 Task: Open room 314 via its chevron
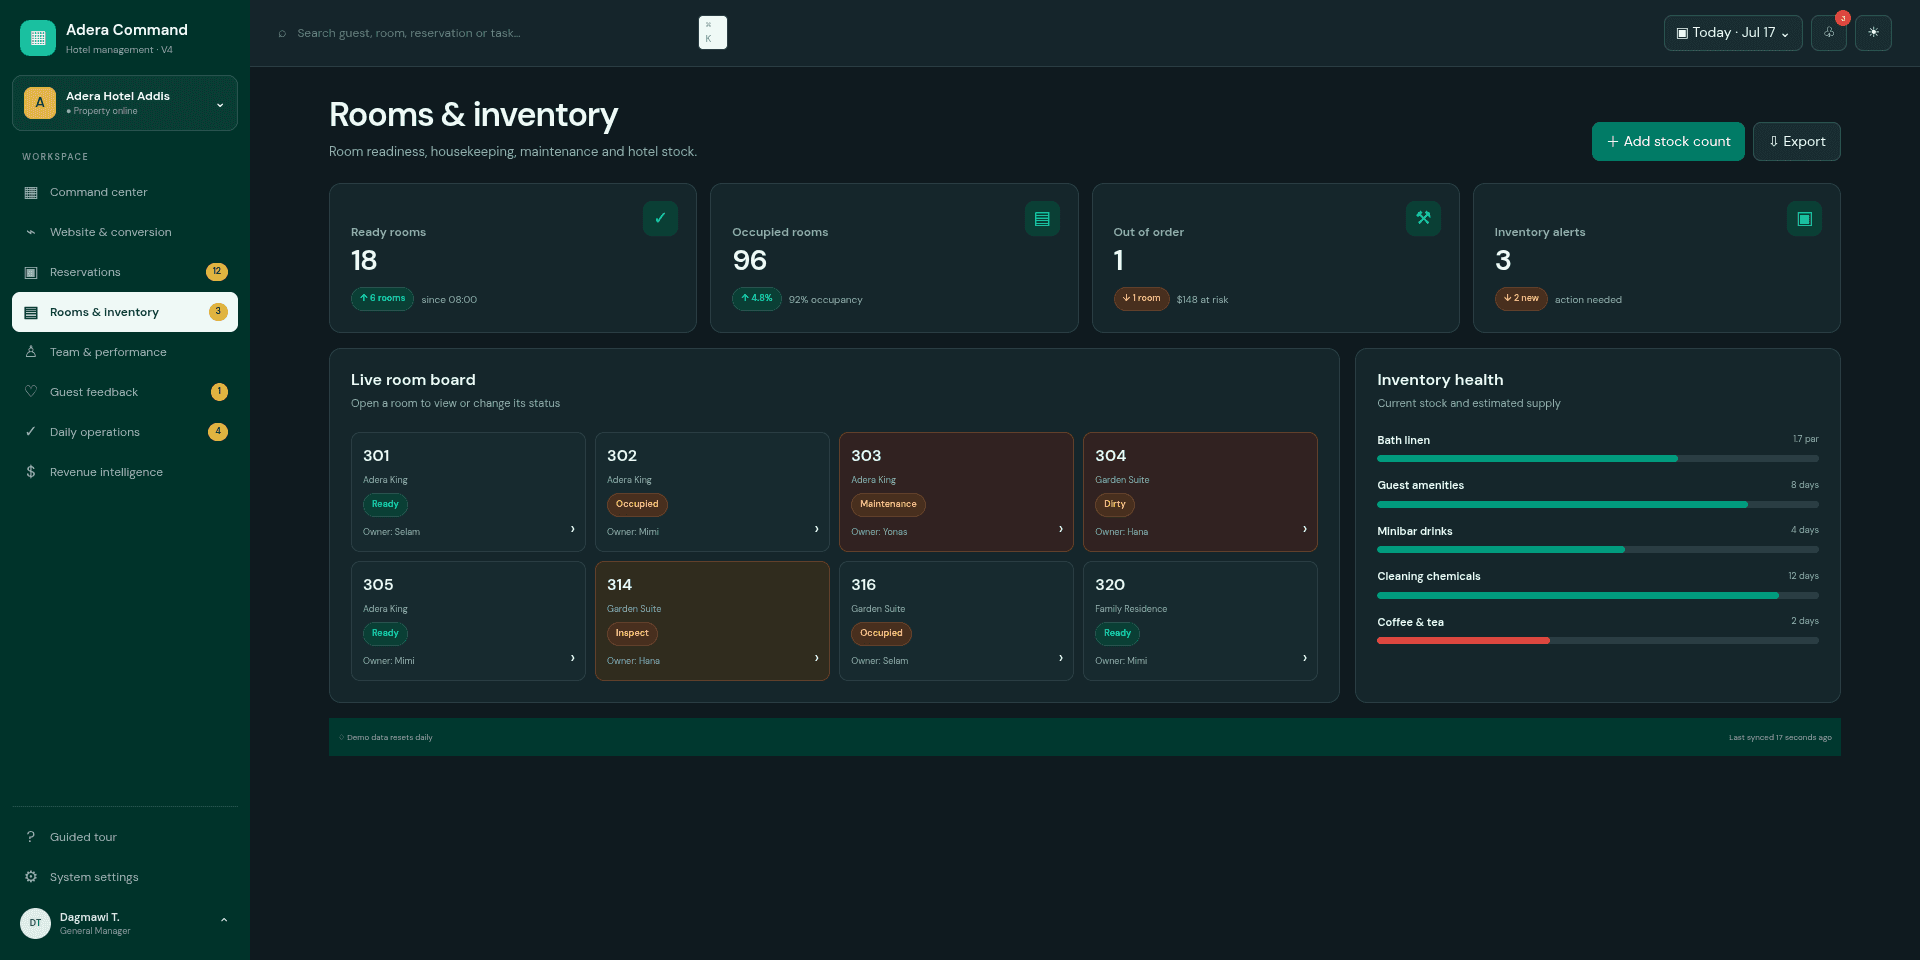pyautogui.click(x=817, y=658)
